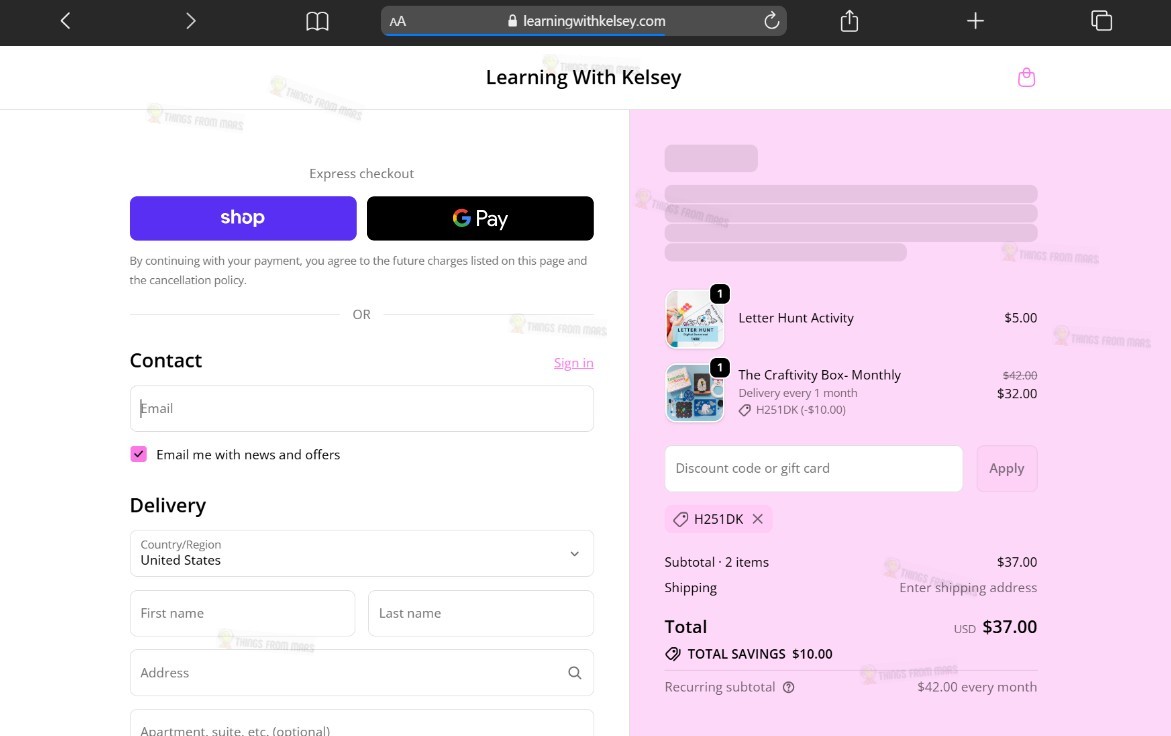Focus the Address field
Image resolution: width=1171 pixels, height=736 pixels.
pyautogui.click(x=361, y=673)
